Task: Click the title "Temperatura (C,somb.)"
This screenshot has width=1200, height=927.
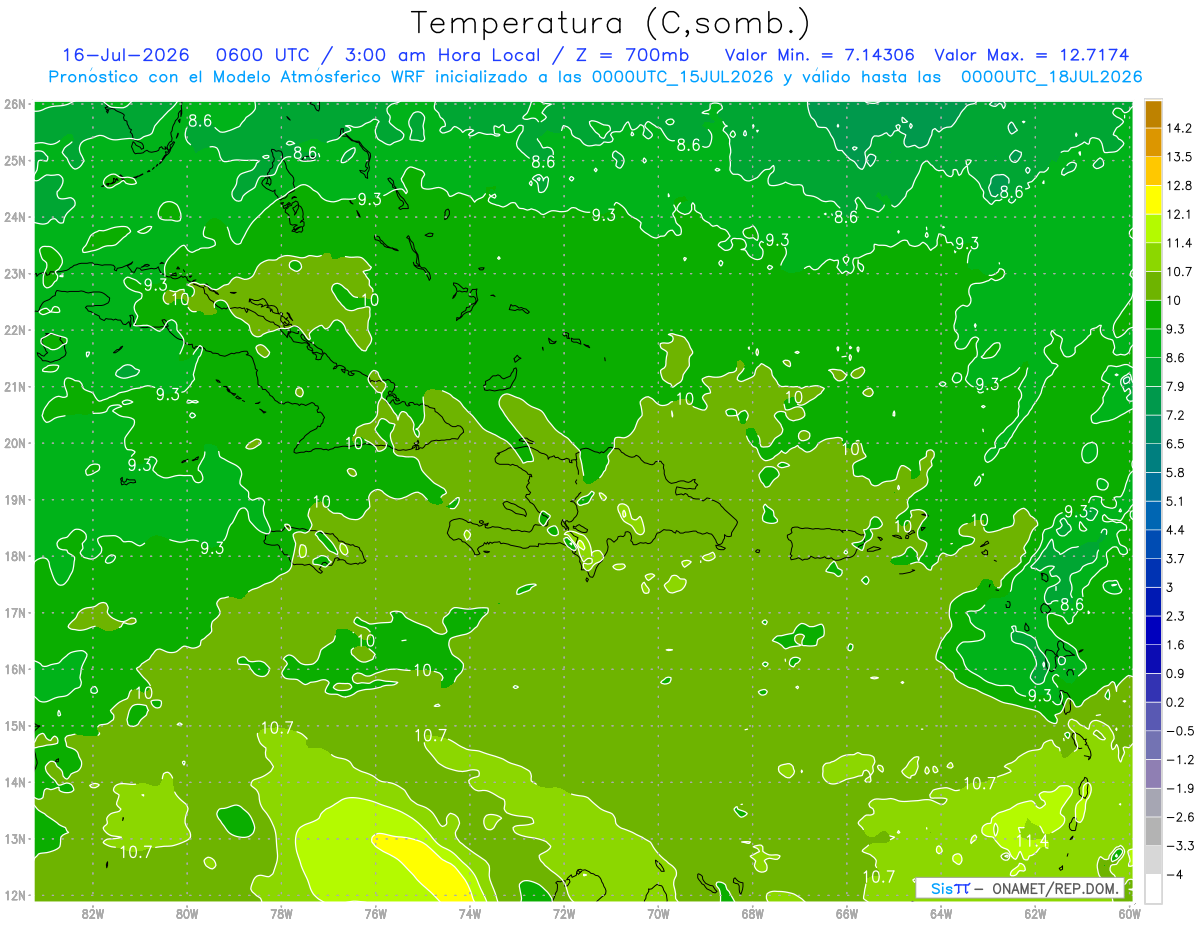Action: click(x=611, y=23)
